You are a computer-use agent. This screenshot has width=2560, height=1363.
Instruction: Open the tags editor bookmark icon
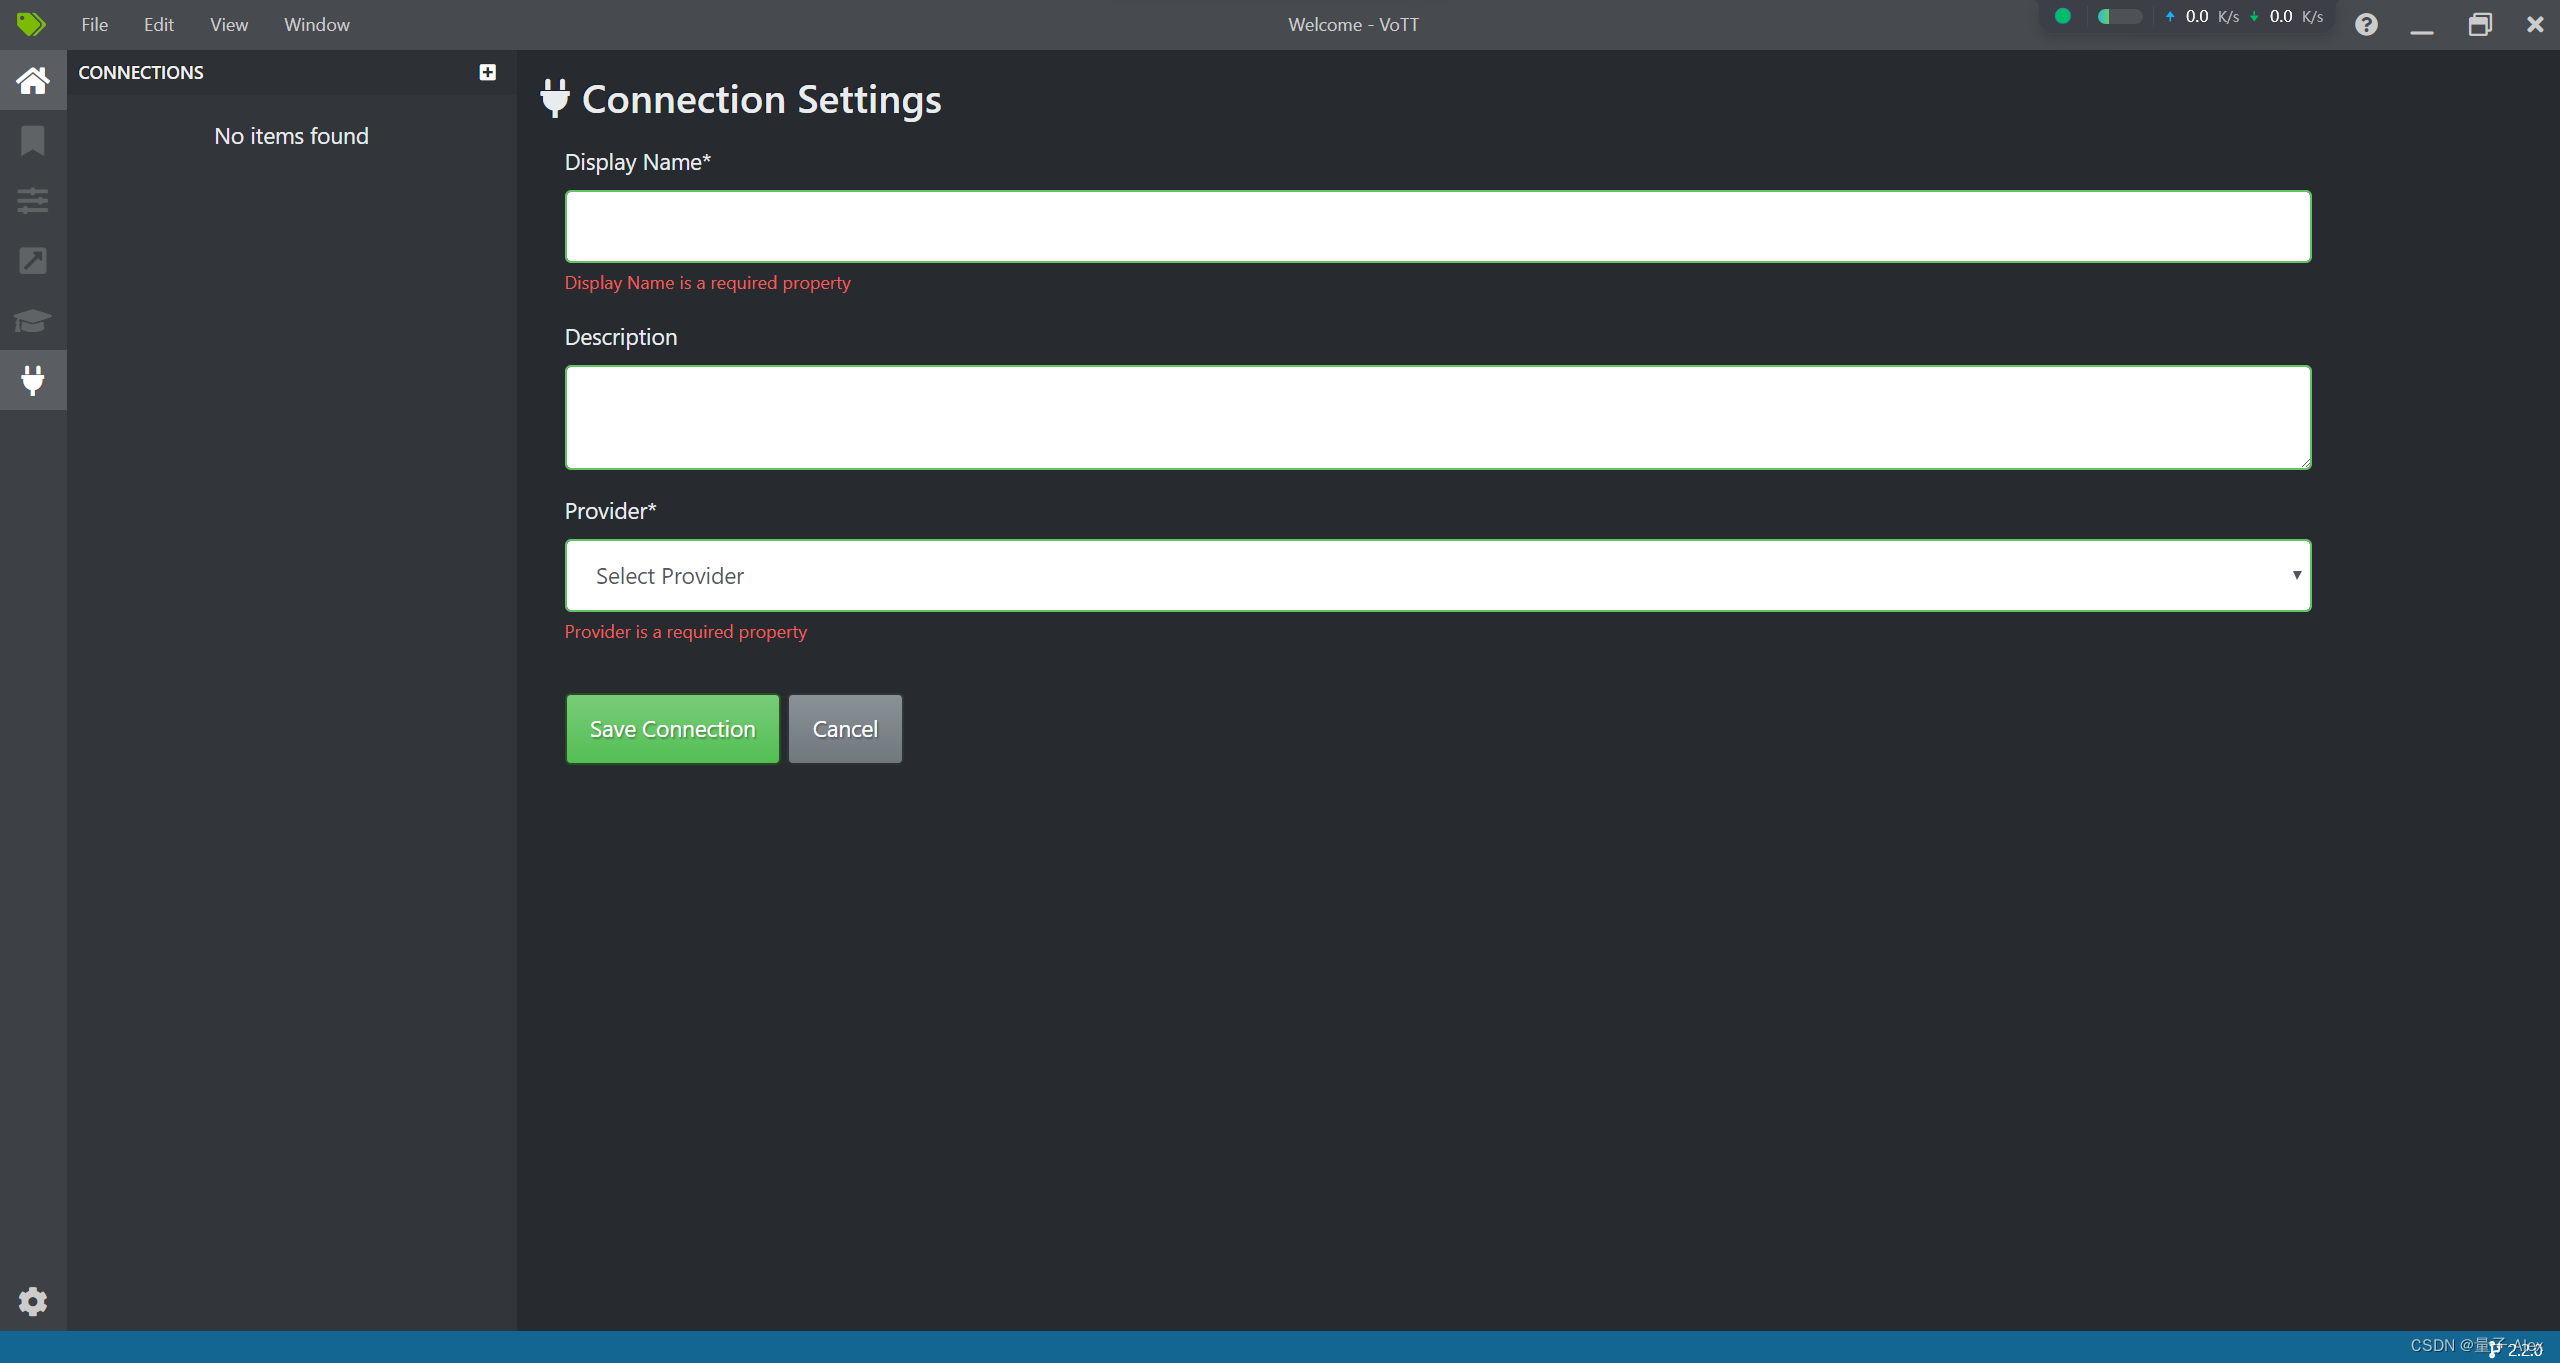point(33,141)
